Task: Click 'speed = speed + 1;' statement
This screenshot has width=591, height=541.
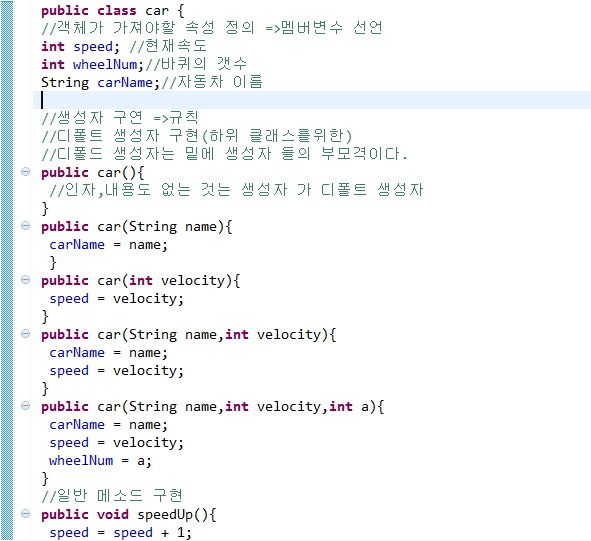Action: (121, 533)
